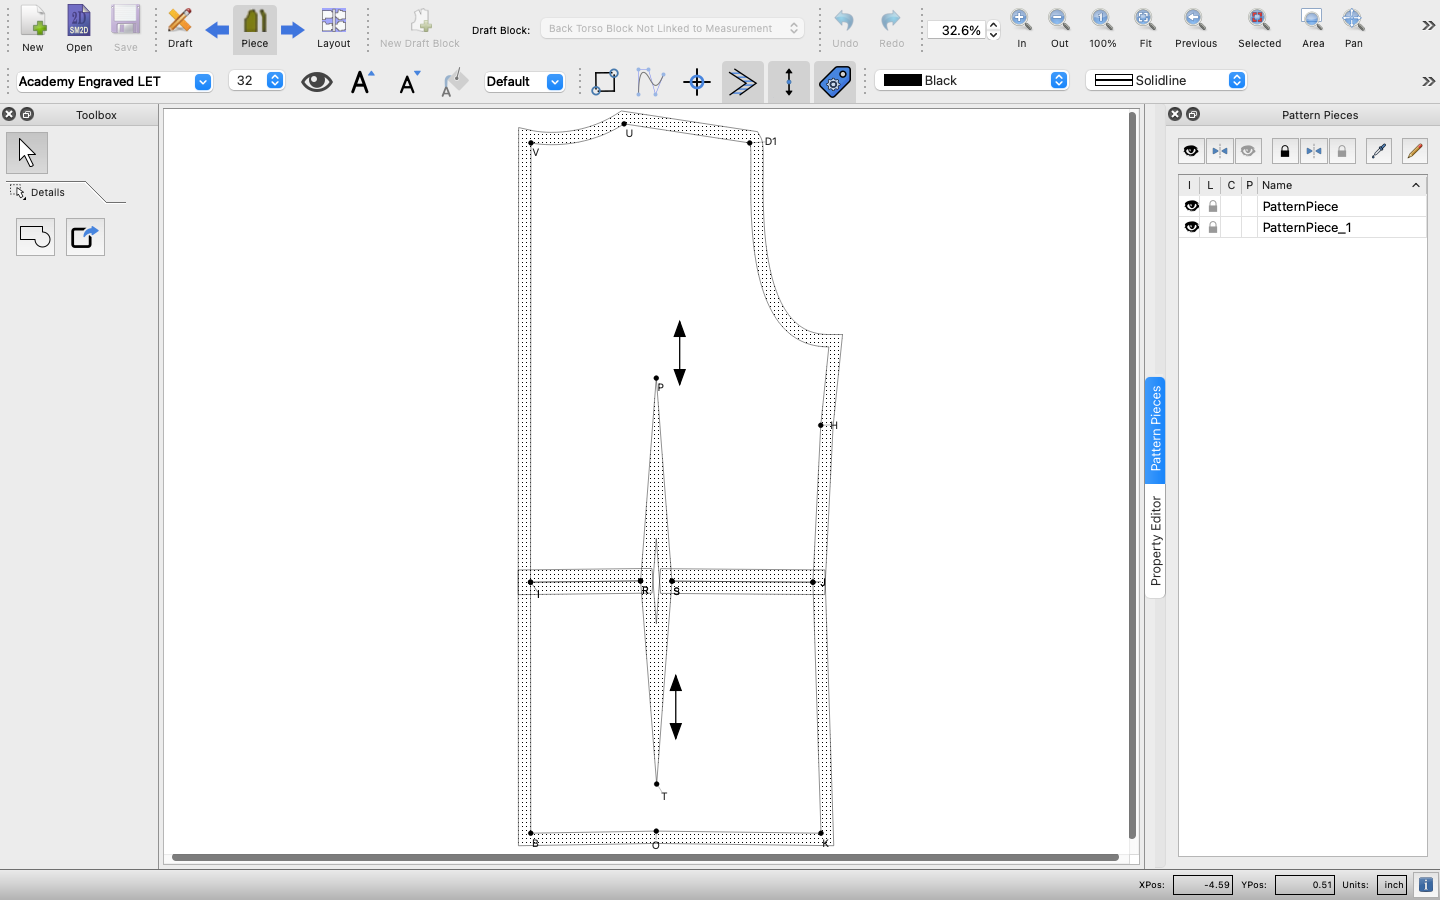
Task: Reset zoom to 100%
Action: 1102,29
